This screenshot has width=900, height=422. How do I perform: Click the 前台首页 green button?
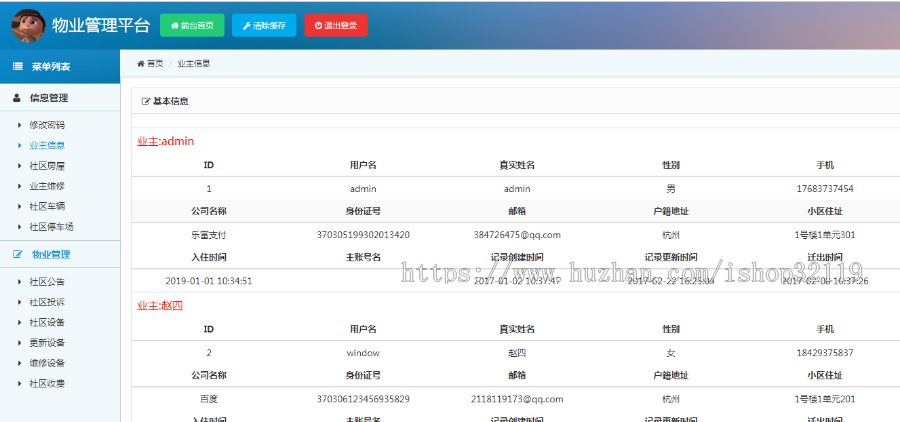(x=192, y=25)
